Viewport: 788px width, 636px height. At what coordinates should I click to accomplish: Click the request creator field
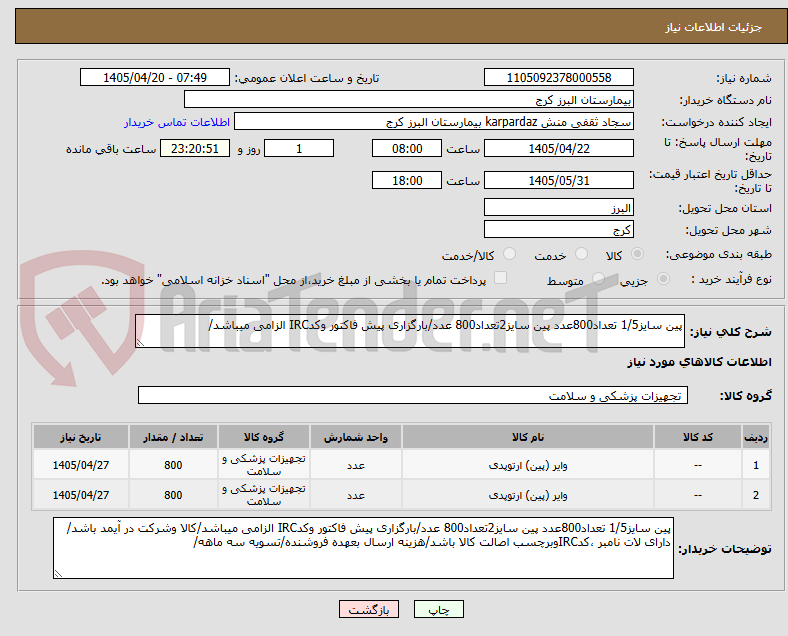point(434,122)
